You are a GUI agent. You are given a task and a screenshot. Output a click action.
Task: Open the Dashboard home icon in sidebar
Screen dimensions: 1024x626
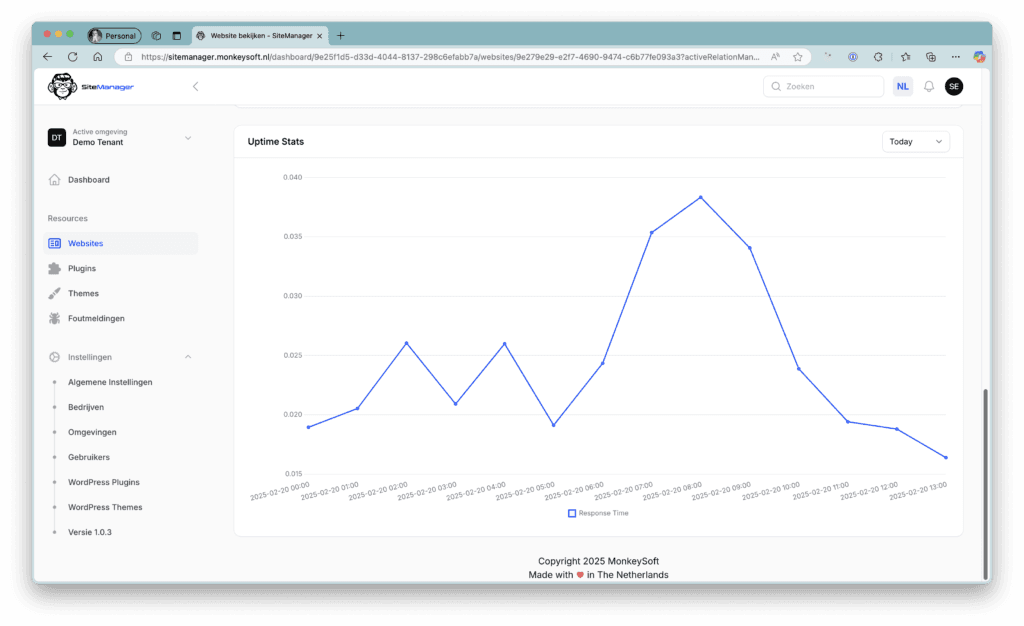[x=54, y=180]
